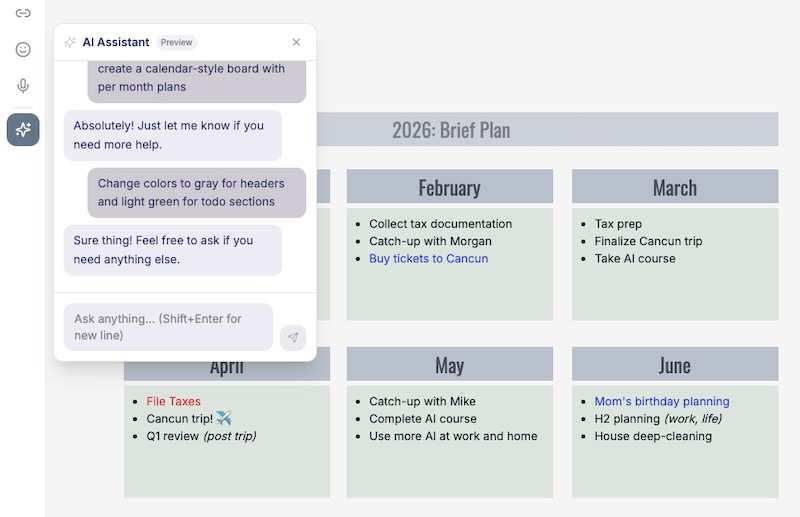Open the Buy tickets to Cancun link
800x517 pixels.
click(428, 258)
